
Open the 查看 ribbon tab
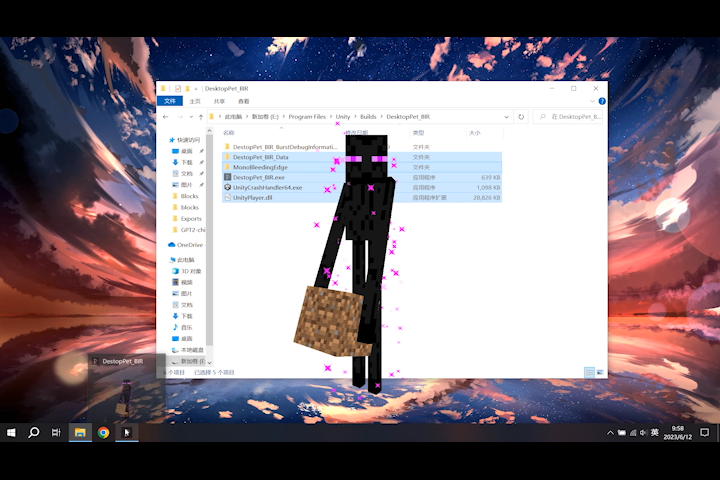244,101
